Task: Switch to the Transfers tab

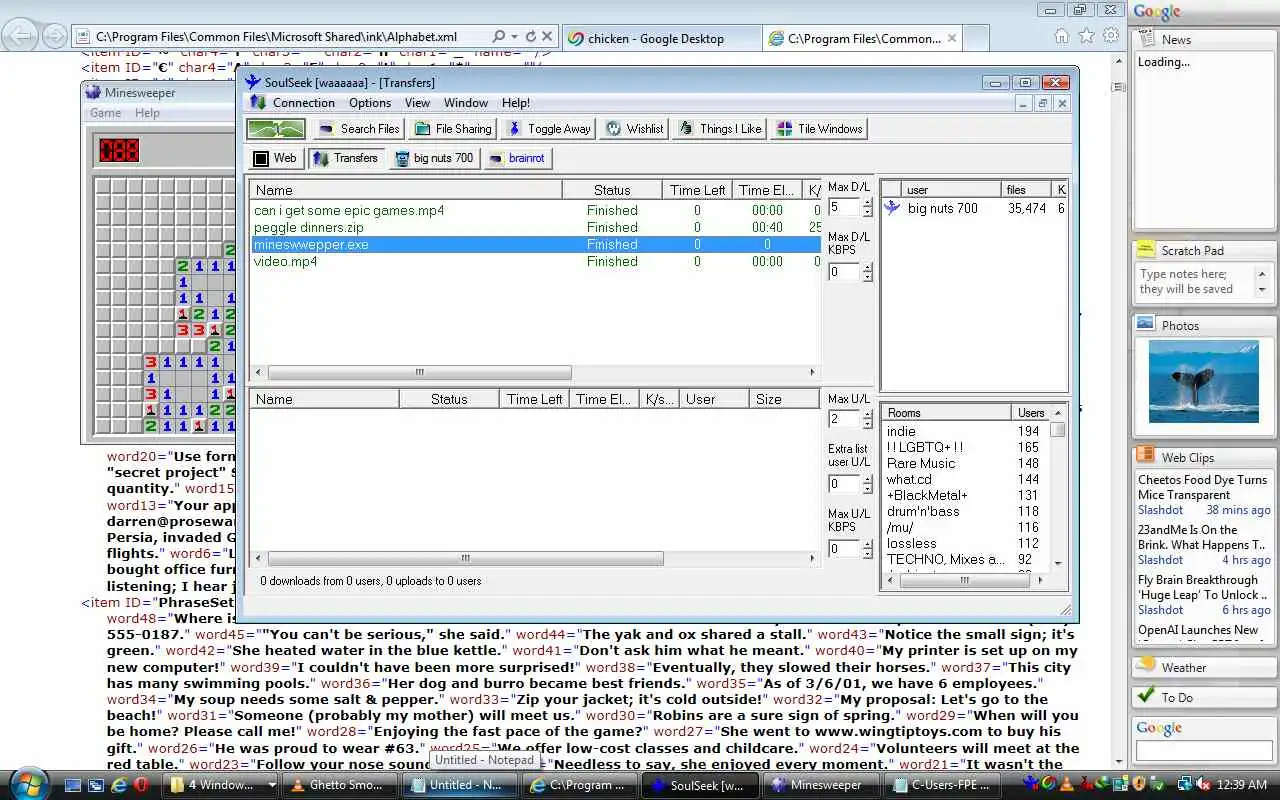Action: point(345,158)
